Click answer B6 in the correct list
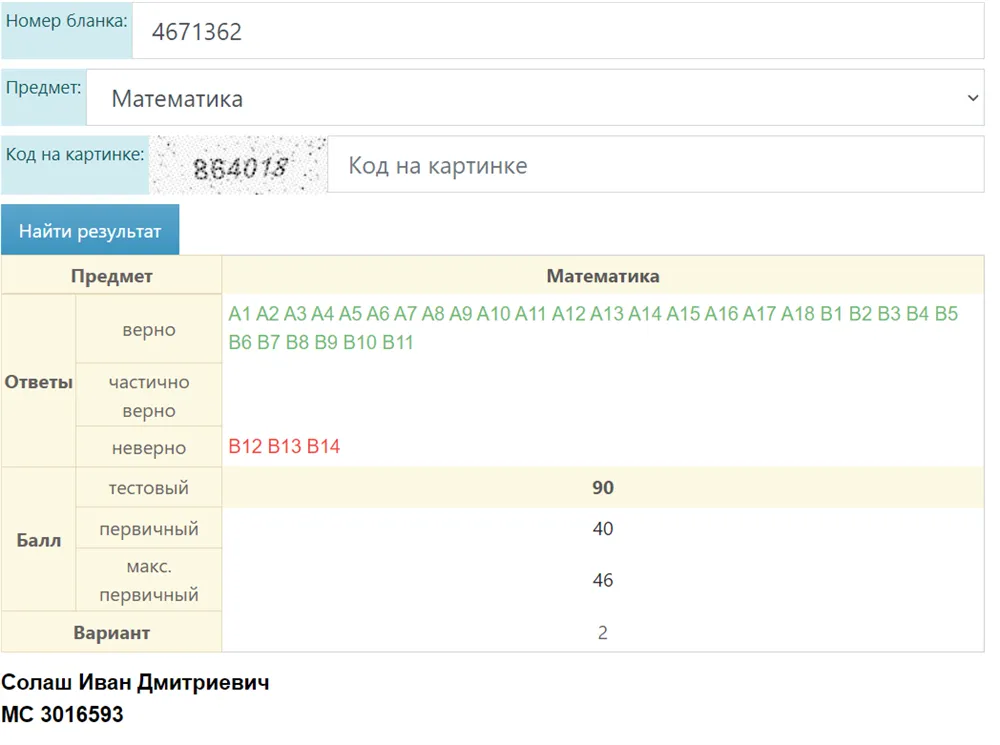Image resolution: width=1000 pixels, height=745 pixels. point(240,343)
